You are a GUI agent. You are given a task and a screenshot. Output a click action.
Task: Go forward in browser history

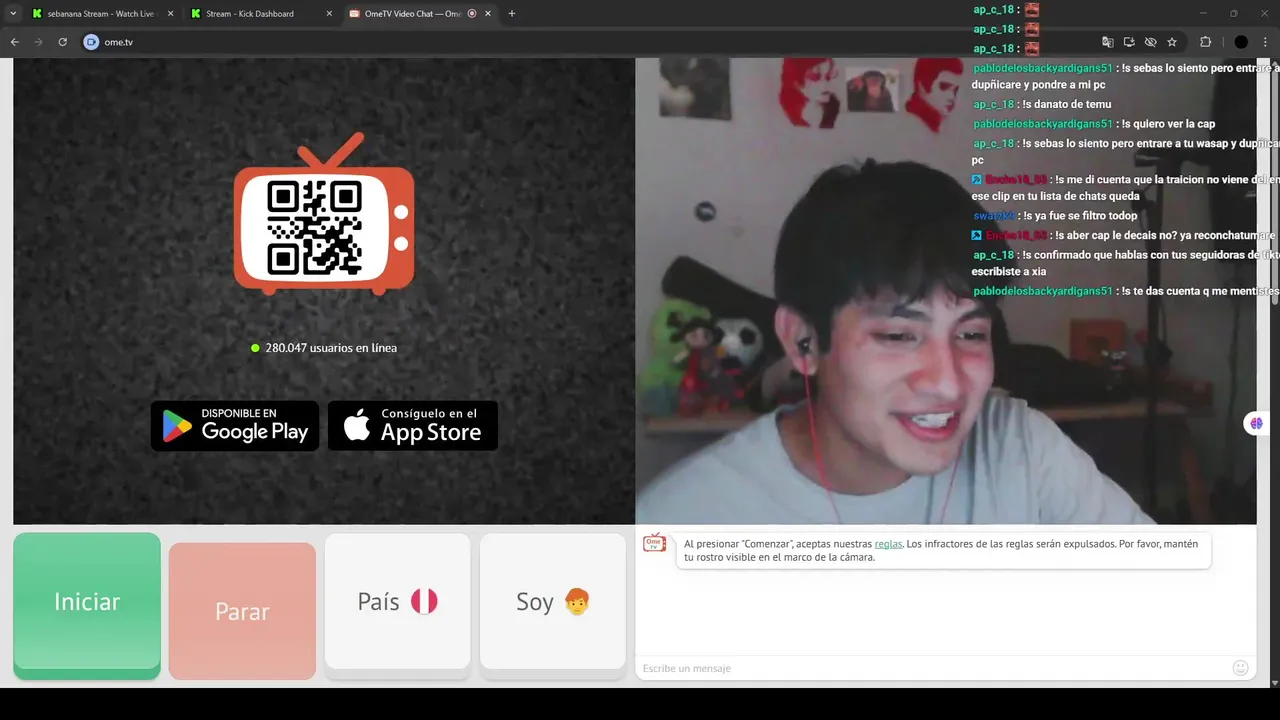(x=38, y=42)
